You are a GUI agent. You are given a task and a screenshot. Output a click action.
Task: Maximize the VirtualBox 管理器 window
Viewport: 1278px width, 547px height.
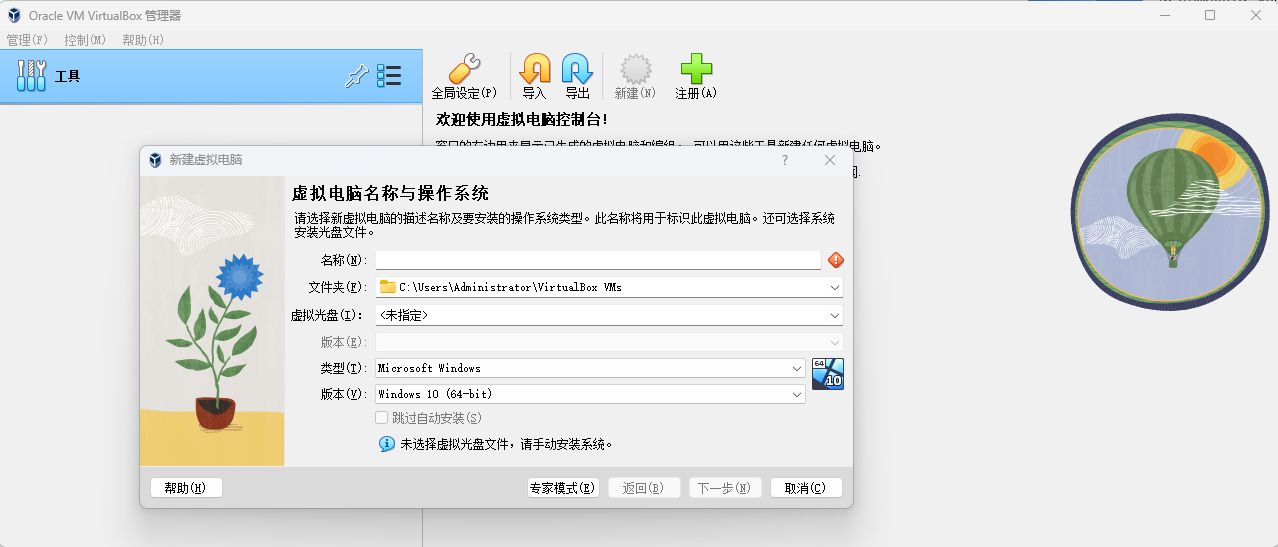click(x=1210, y=15)
